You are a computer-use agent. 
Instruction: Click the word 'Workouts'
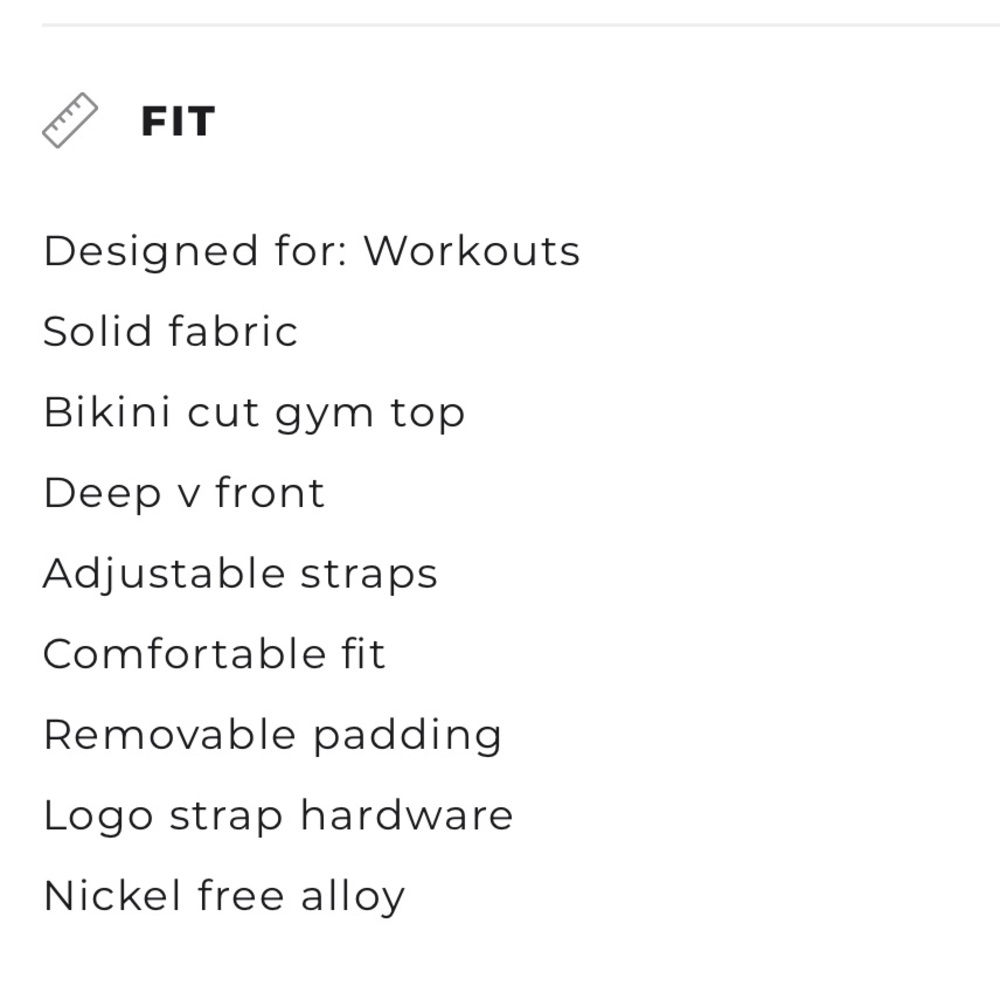[472, 250]
